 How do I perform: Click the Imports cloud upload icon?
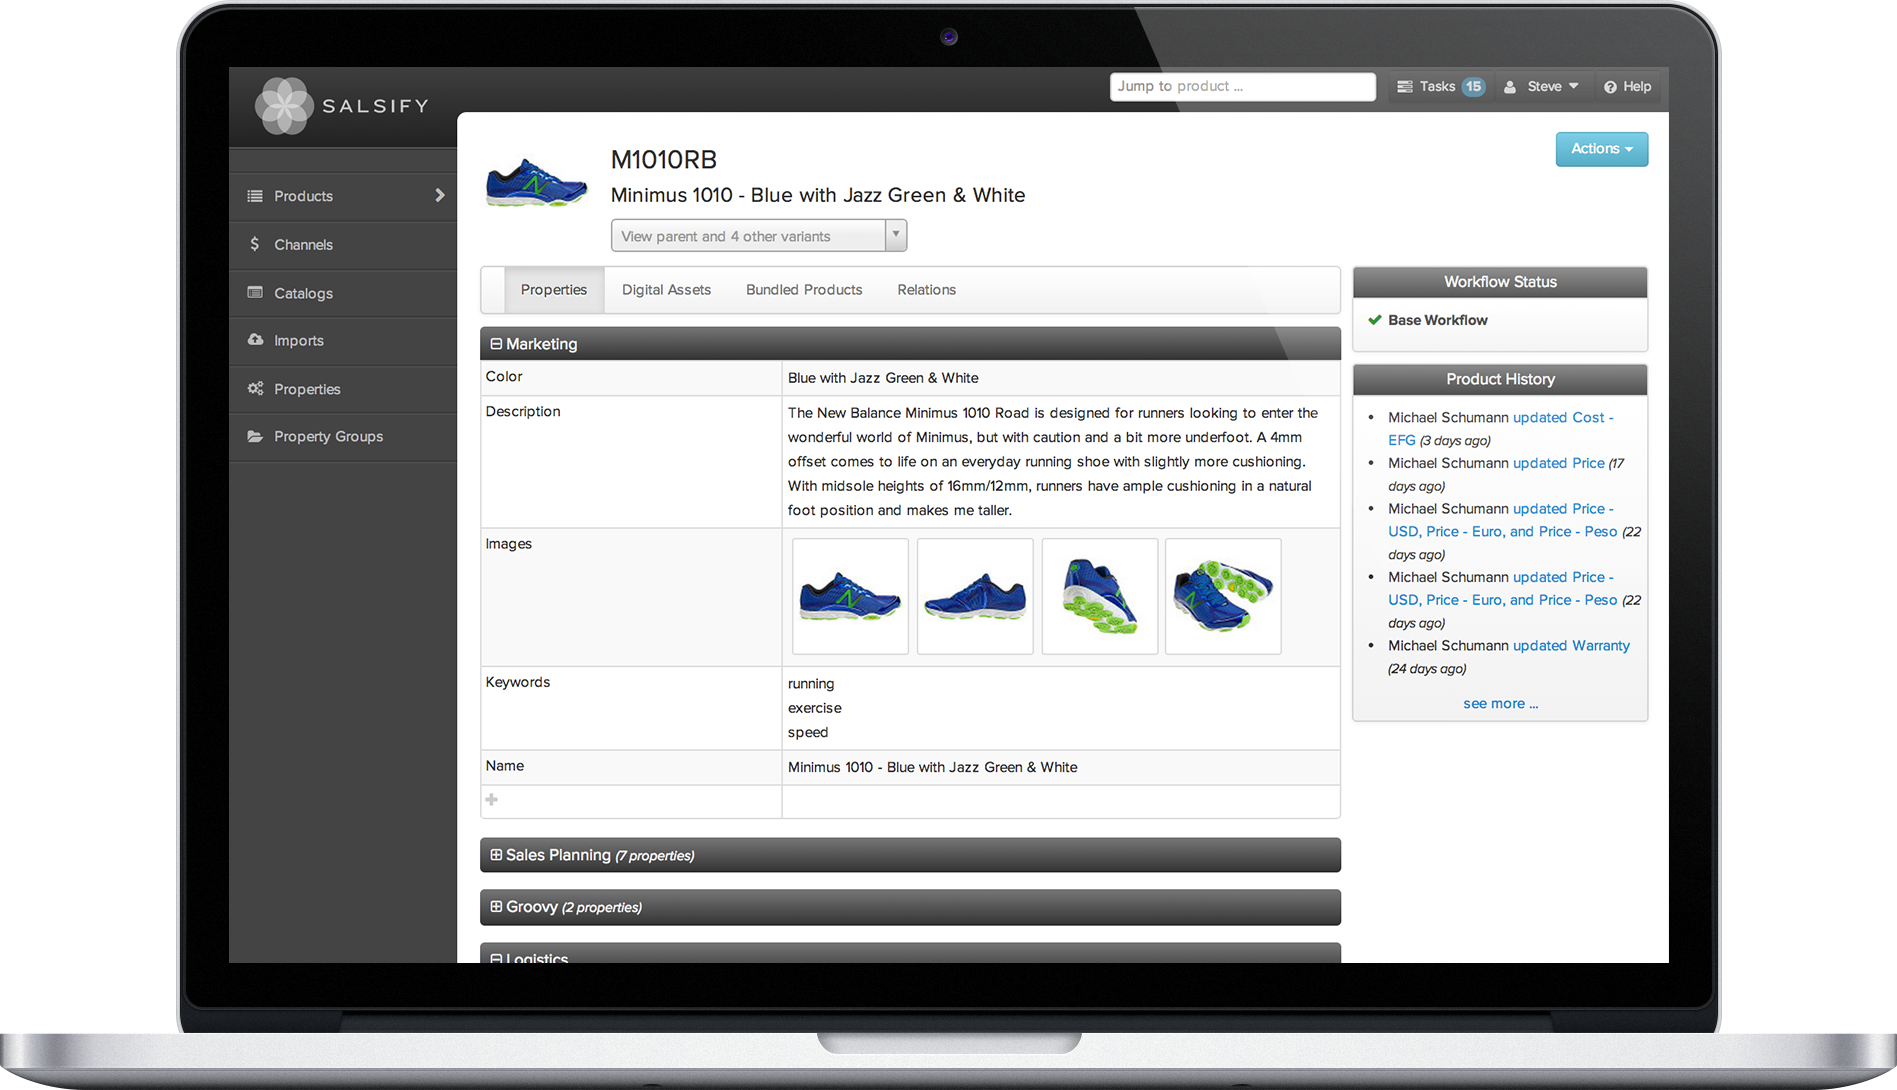255,340
